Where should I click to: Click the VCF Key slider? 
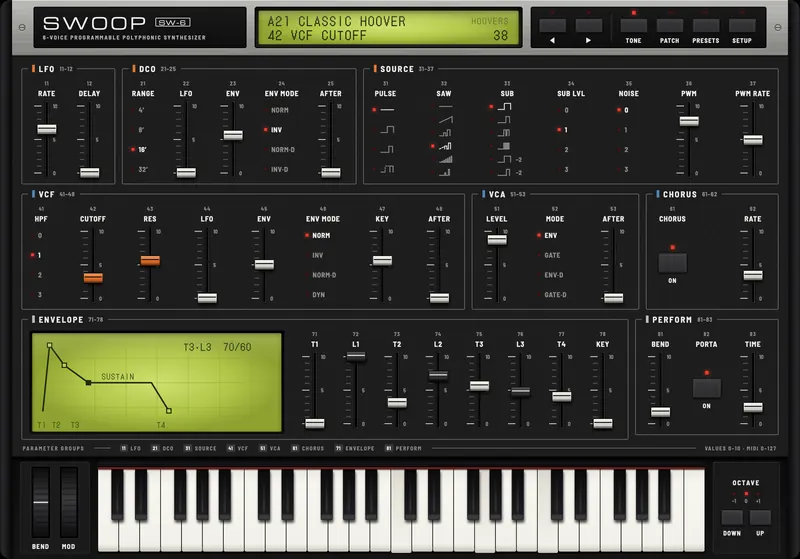coord(382,261)
